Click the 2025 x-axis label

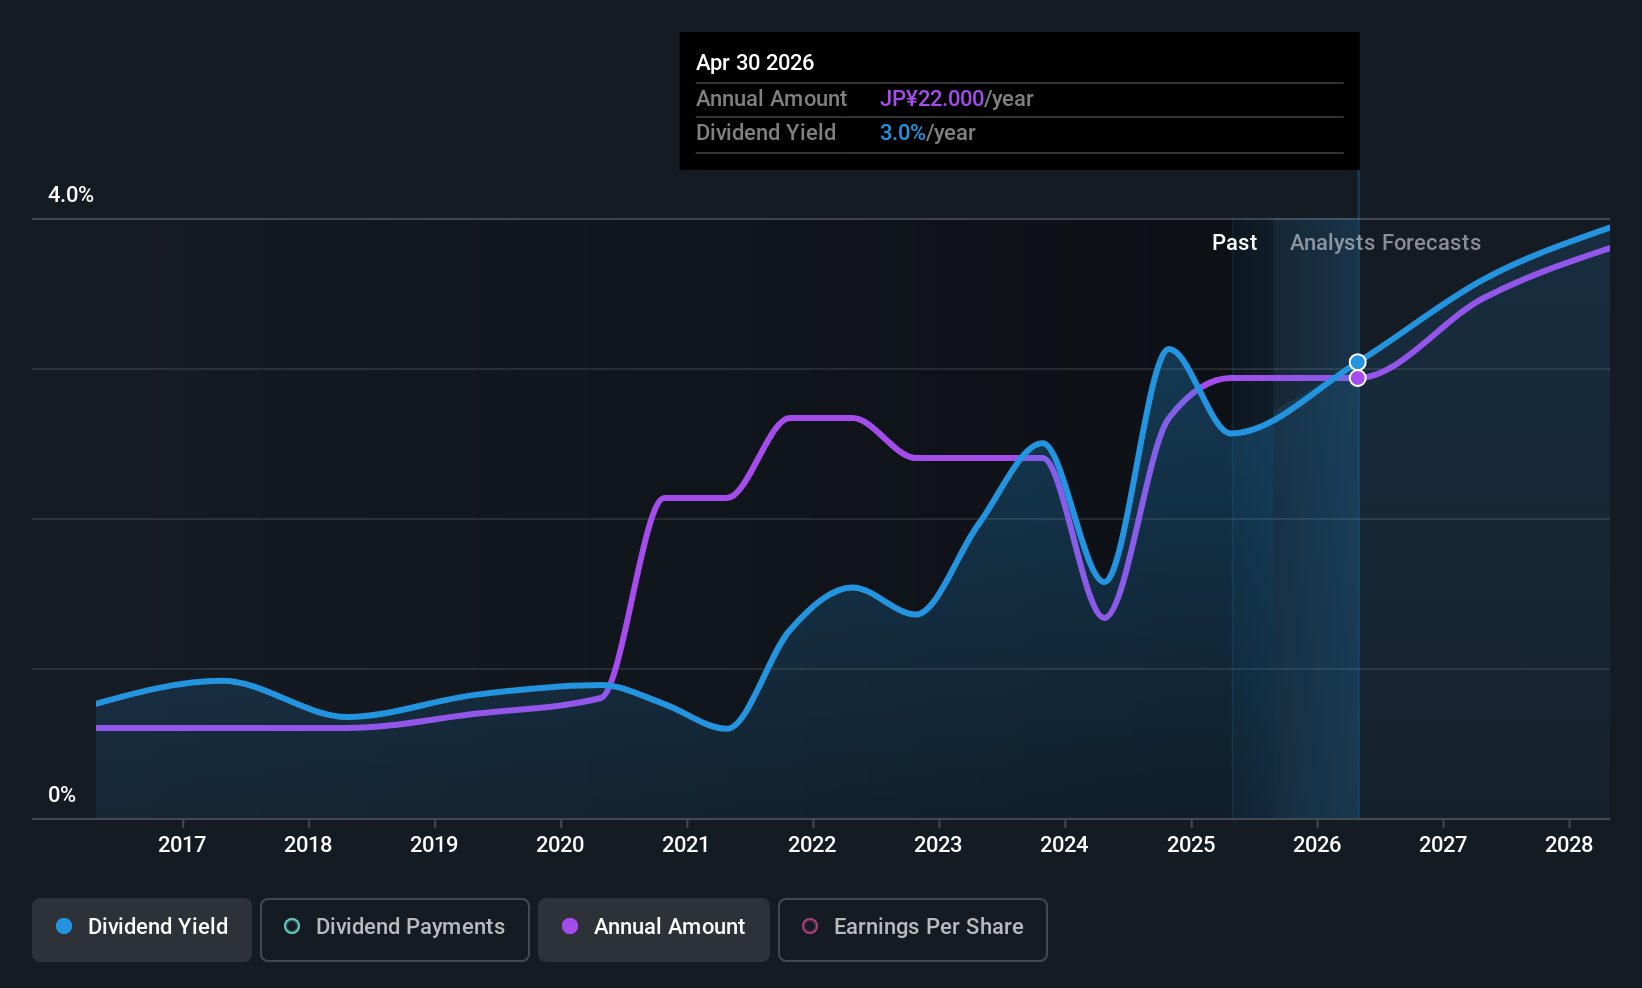pyautogui.click(x=1191, y=844)
